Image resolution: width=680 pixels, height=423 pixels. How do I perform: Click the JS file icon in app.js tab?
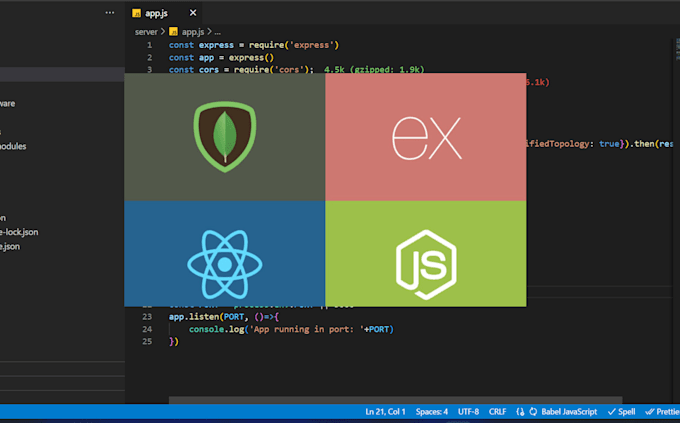[x=138, y=13]
